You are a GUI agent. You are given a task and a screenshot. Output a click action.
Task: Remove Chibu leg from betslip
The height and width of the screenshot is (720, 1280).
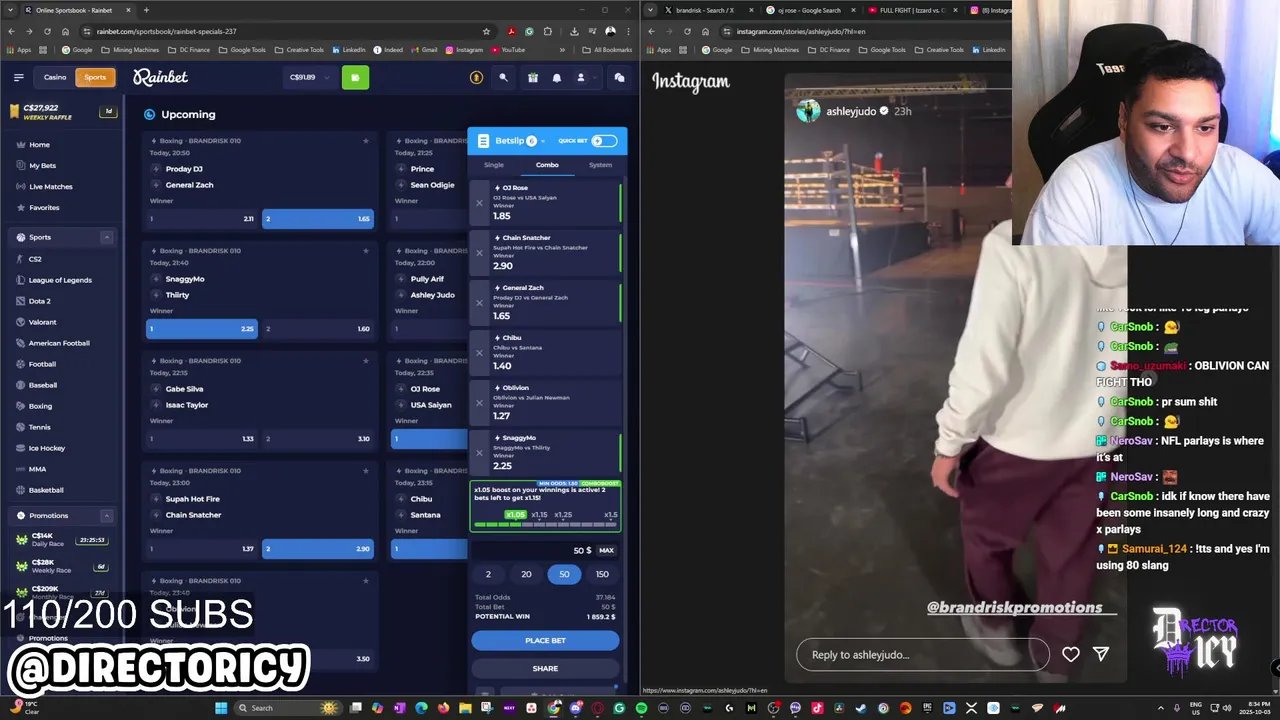click(479, 353)
